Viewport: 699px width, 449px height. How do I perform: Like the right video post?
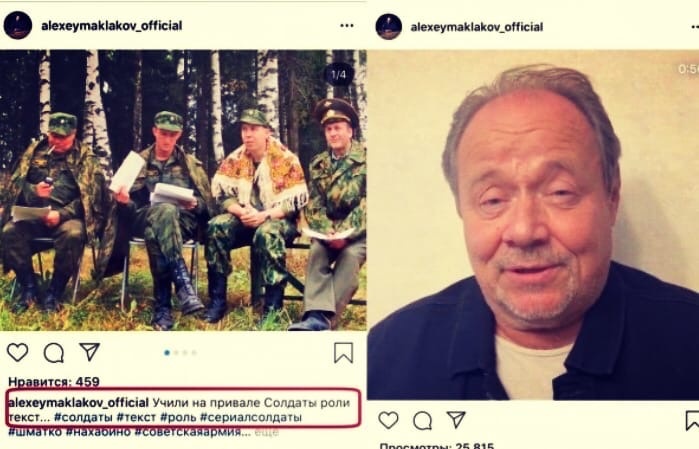(388, 420)
